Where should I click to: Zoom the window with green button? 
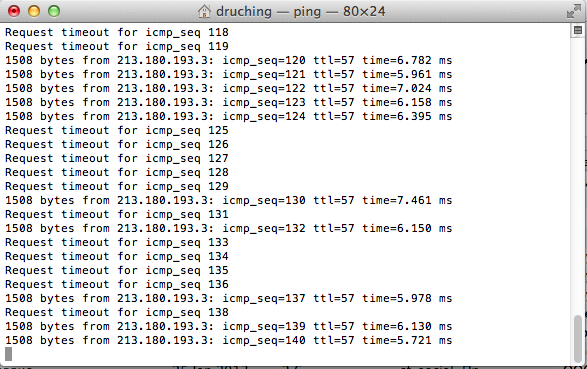[54, 11]
